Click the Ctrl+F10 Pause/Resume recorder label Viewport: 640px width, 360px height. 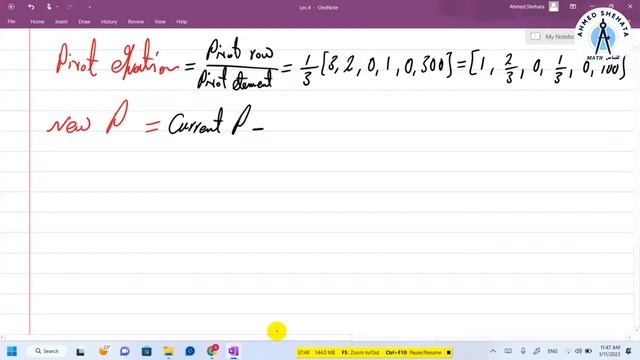tap(413, 352)
